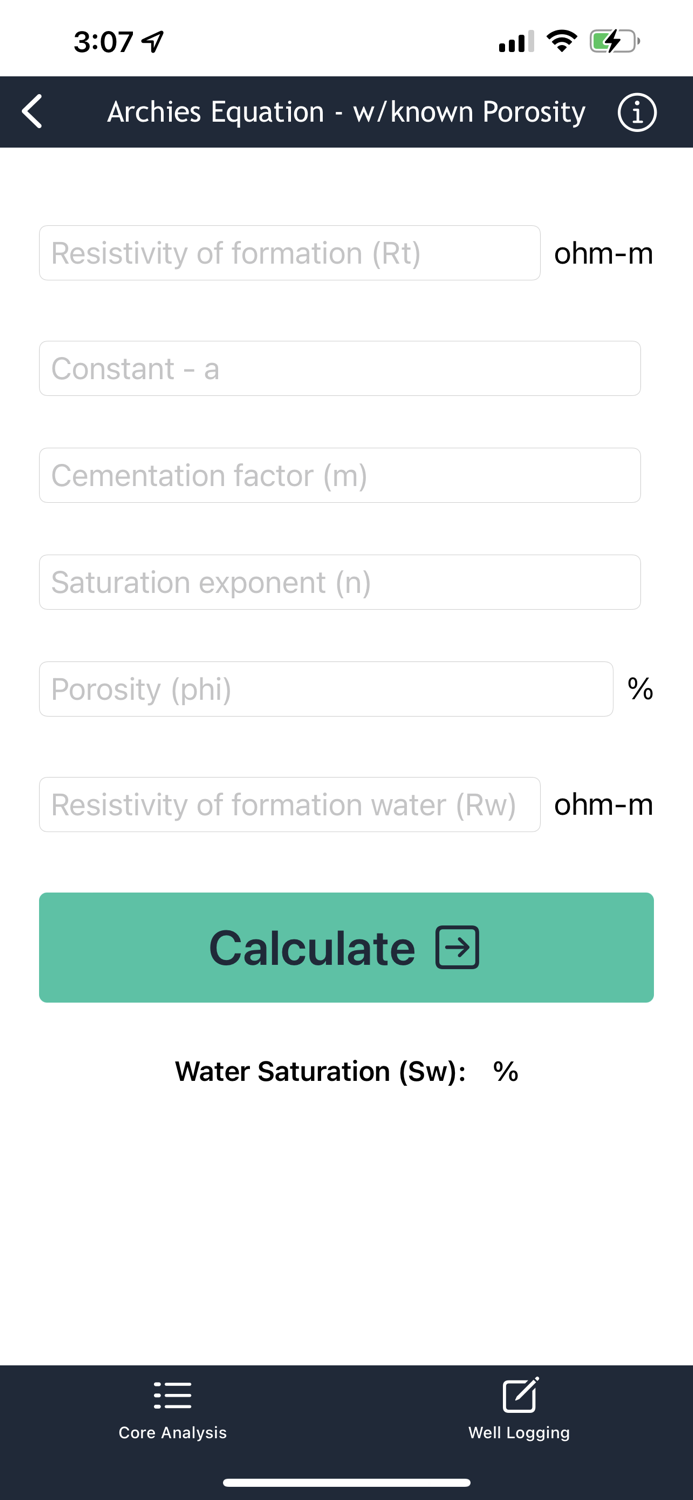
Task: Tap the charging battery icon
Action: (x=611, y=41)
